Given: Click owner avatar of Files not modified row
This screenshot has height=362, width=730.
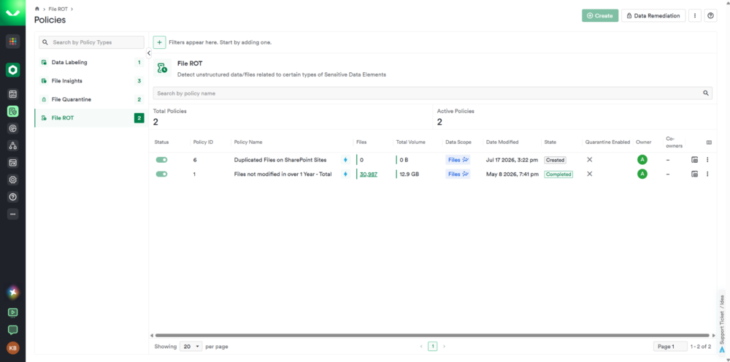Looking at the screenshot, I should click(642, 174).
